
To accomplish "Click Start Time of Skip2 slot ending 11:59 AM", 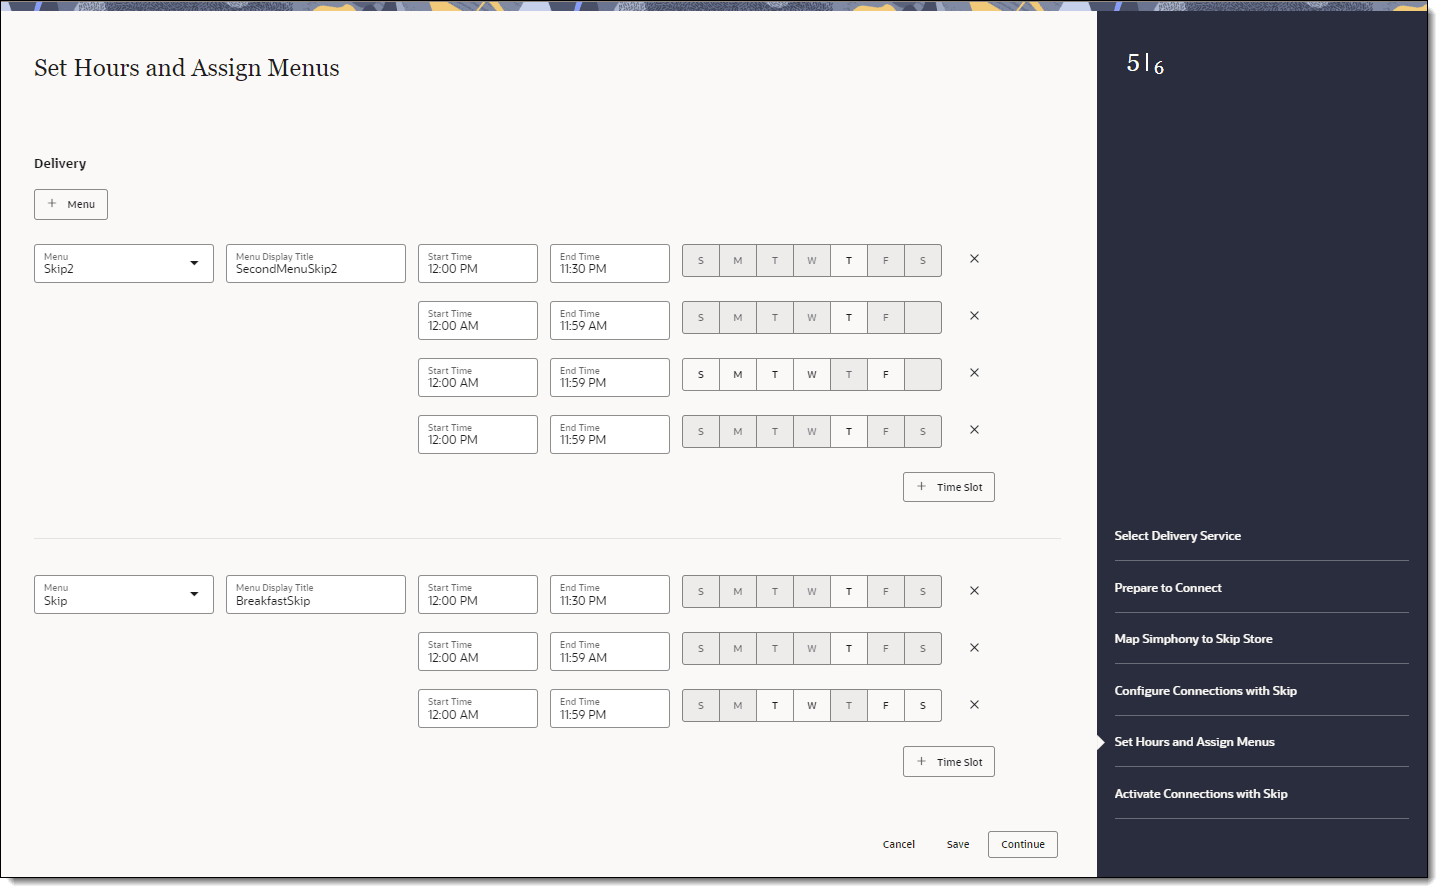I will [x=478, y=321].
